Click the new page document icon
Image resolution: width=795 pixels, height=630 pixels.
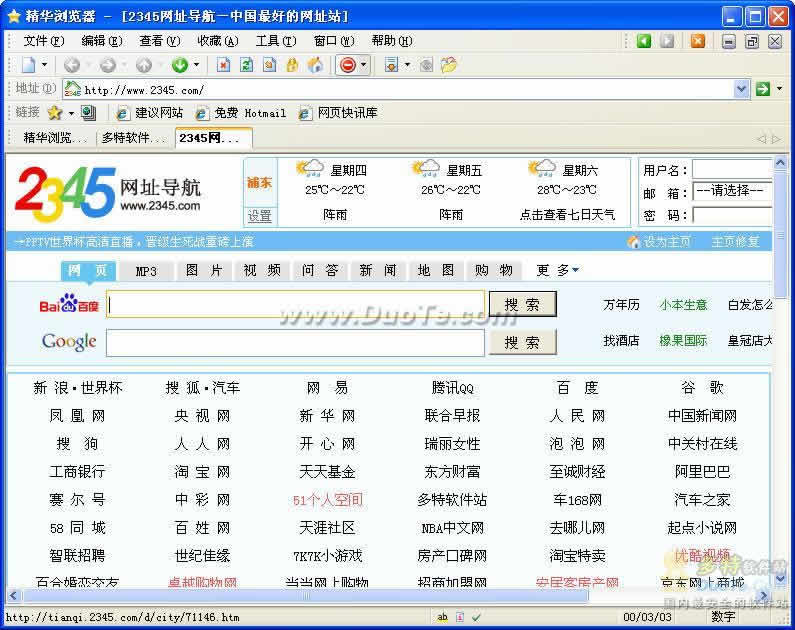tap(29, 65)
